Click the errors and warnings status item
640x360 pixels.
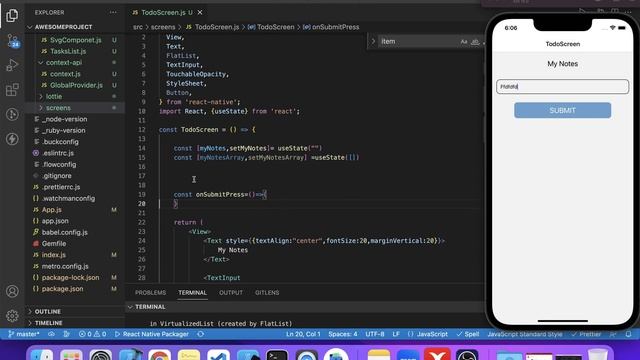pos(92,334)
